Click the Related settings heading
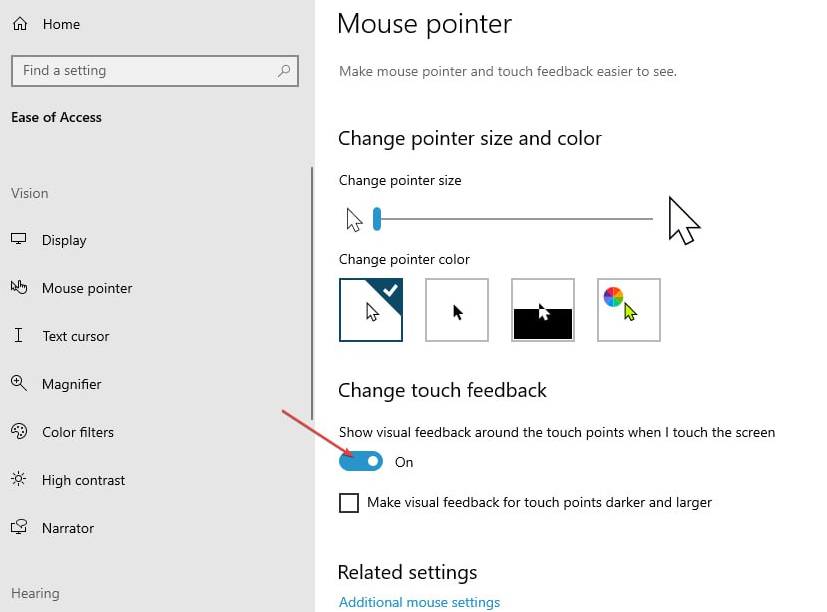This screenshot has height=612, width=827. click(x=407, y=572)
